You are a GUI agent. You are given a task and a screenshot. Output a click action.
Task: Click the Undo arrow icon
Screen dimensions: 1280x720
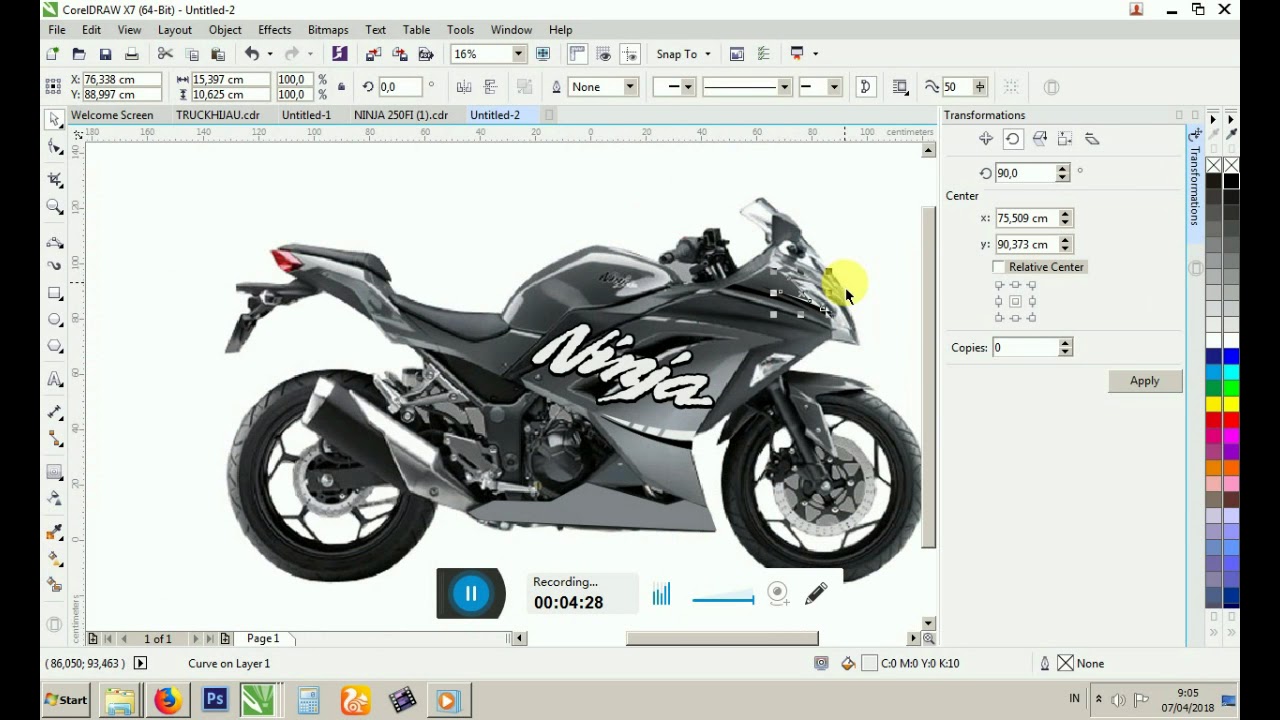[x=251, y=54]
